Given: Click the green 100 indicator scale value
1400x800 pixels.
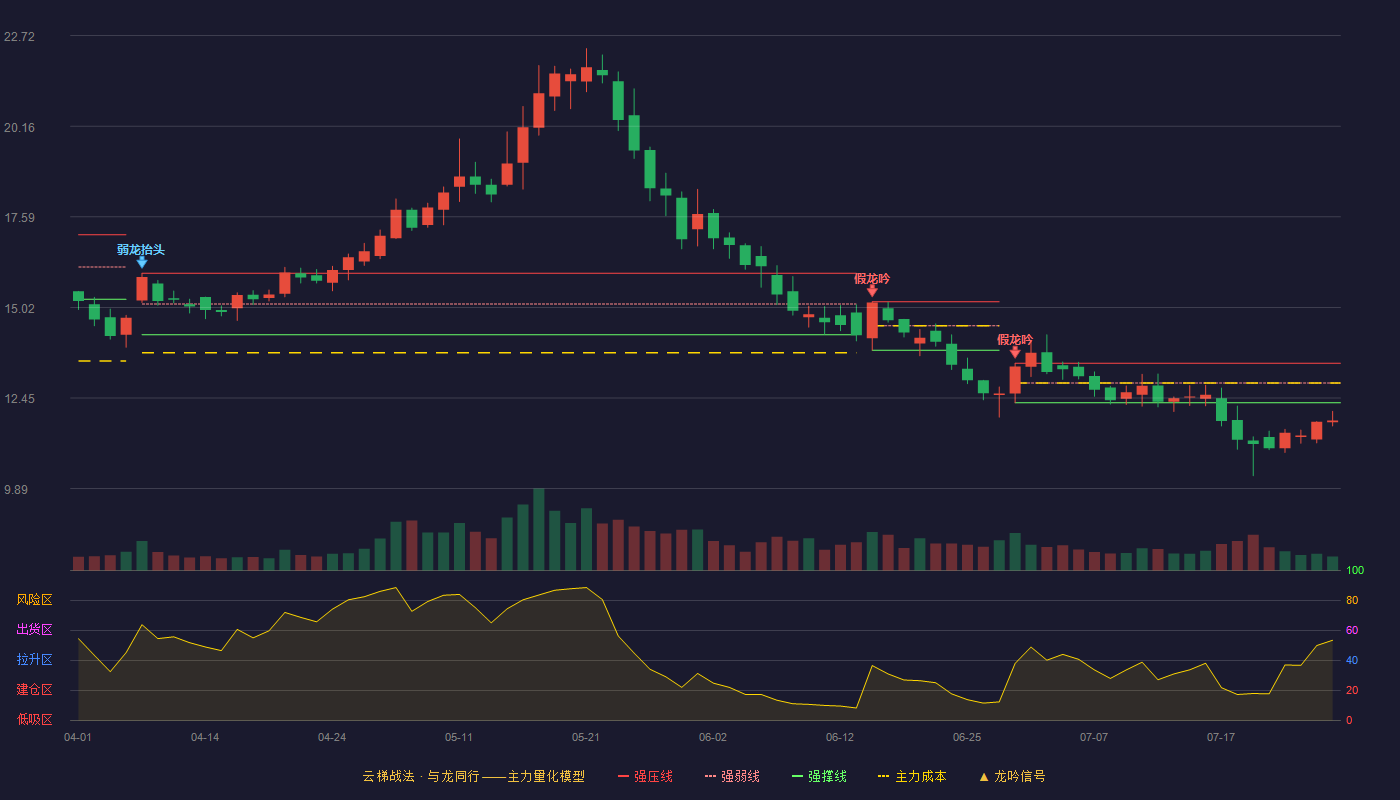Looking at the screenshot, I should (1355, 571).
